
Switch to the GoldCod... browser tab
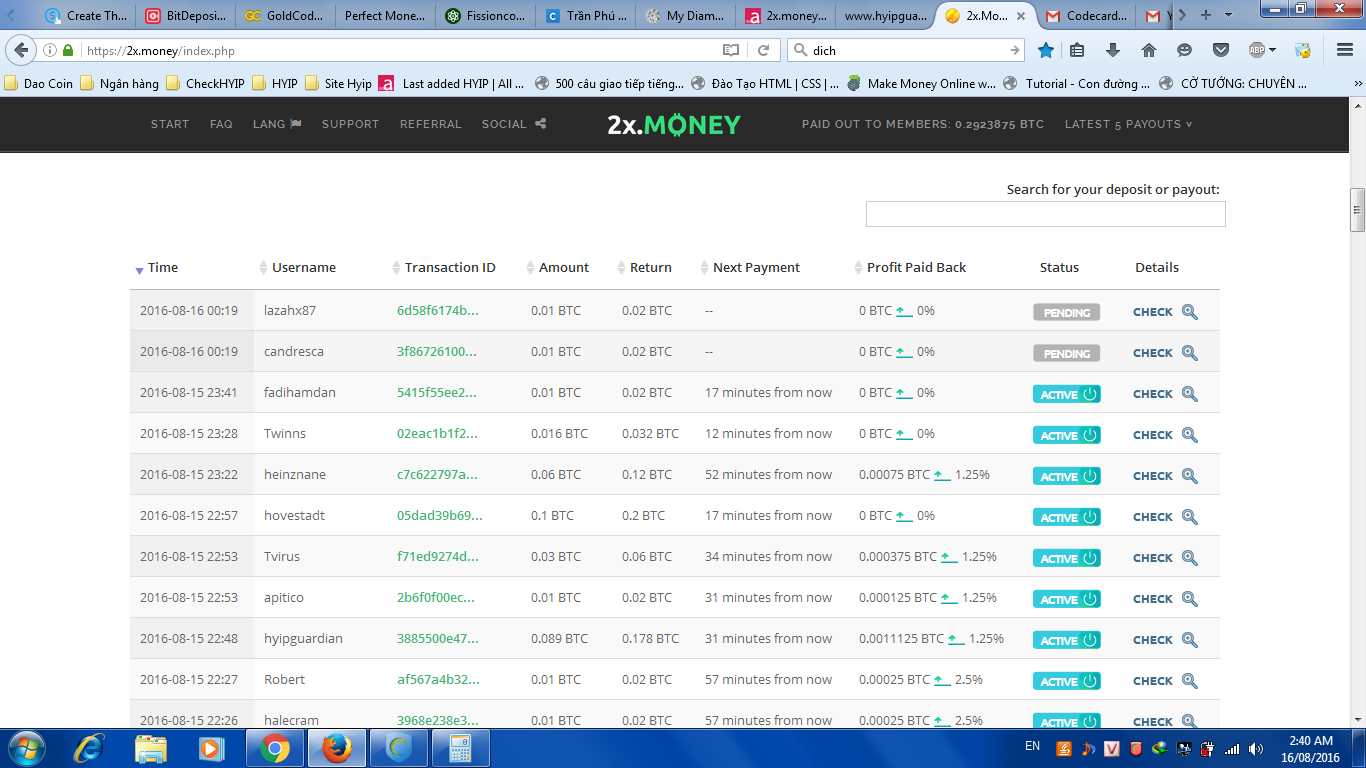click(285, 16)
